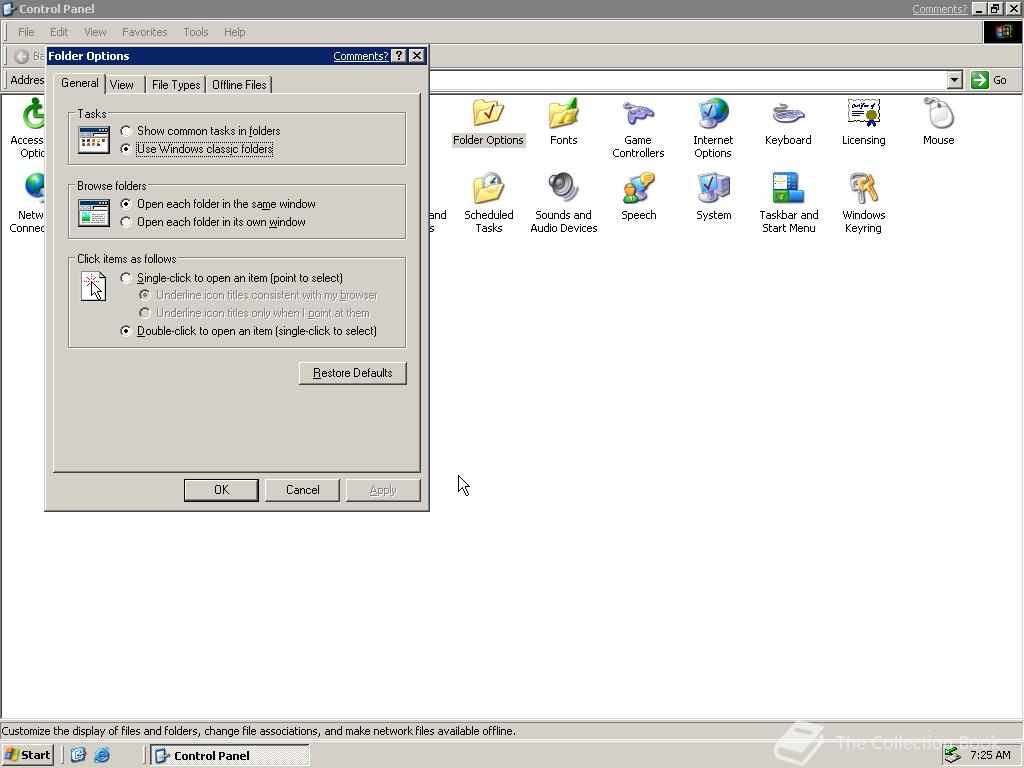Select the General tab
The image size is (1024, 768).
[80, 83]
